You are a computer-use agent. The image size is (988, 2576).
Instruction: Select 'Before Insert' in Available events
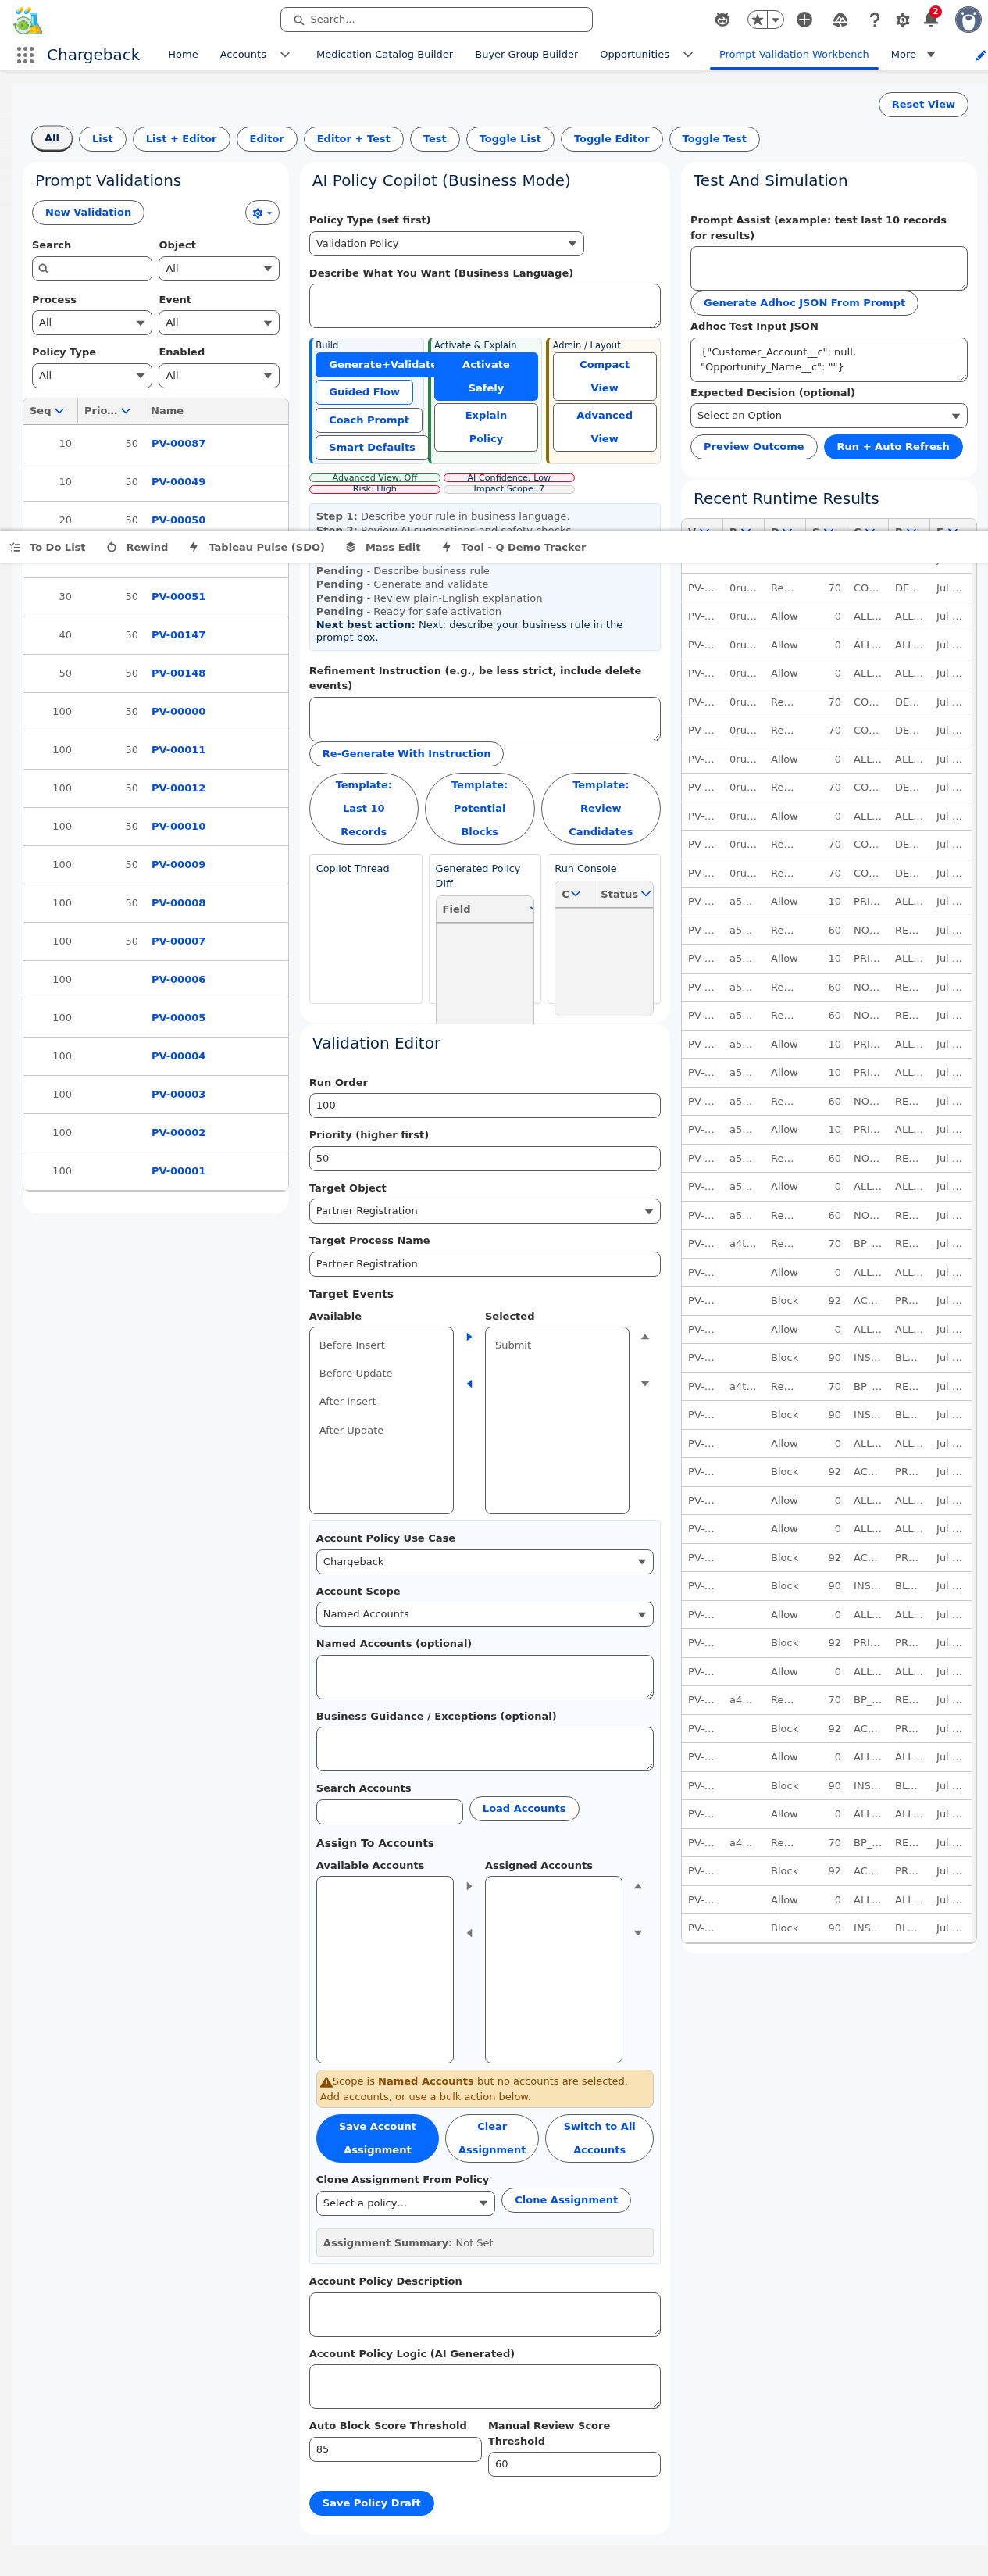[x=352, y=1345]
